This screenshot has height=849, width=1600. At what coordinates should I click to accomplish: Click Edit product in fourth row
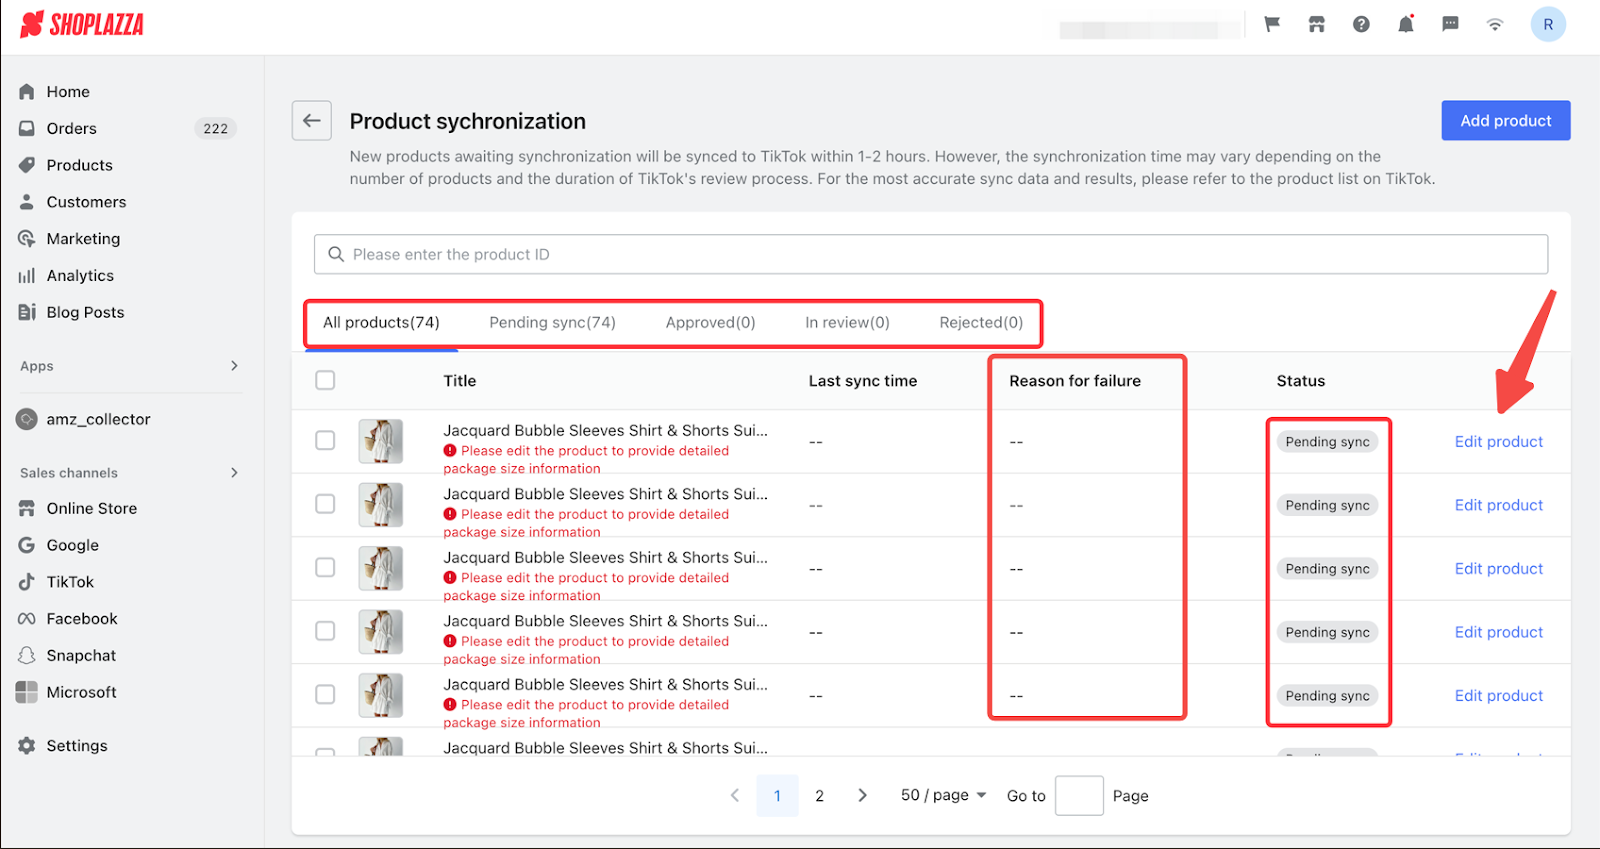pyautogui.click(x=1498, y=632)
